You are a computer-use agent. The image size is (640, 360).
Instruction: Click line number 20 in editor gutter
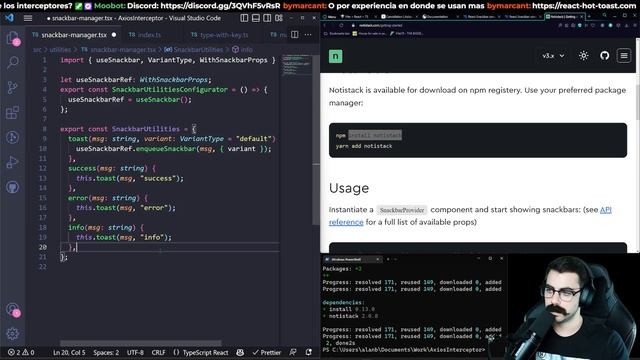pyautogui.click(x=43, y=247)
